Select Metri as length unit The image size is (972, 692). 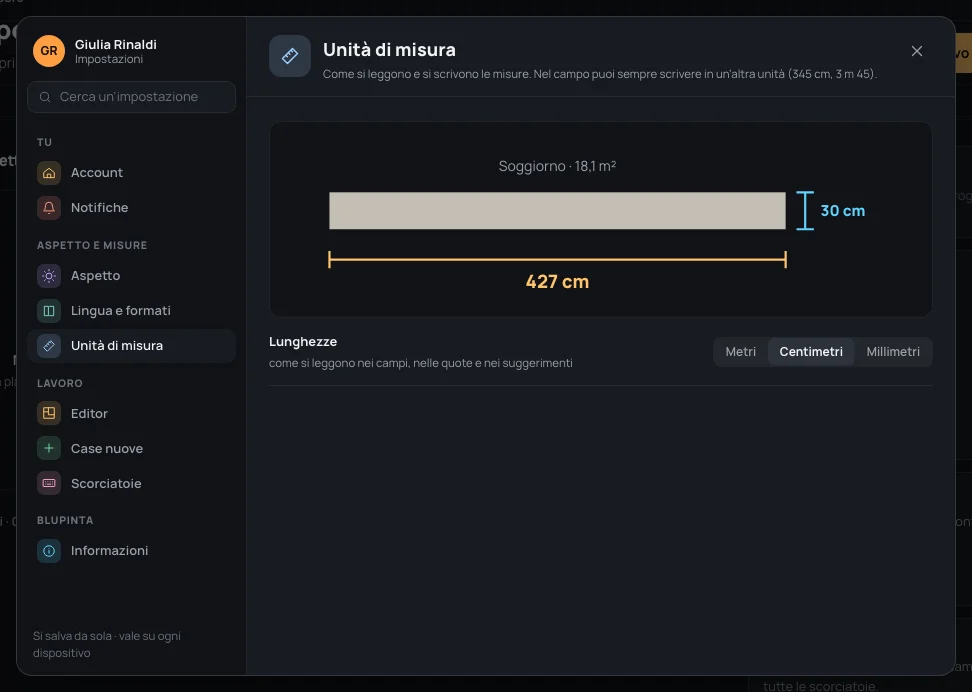click(x=741, y=352)
